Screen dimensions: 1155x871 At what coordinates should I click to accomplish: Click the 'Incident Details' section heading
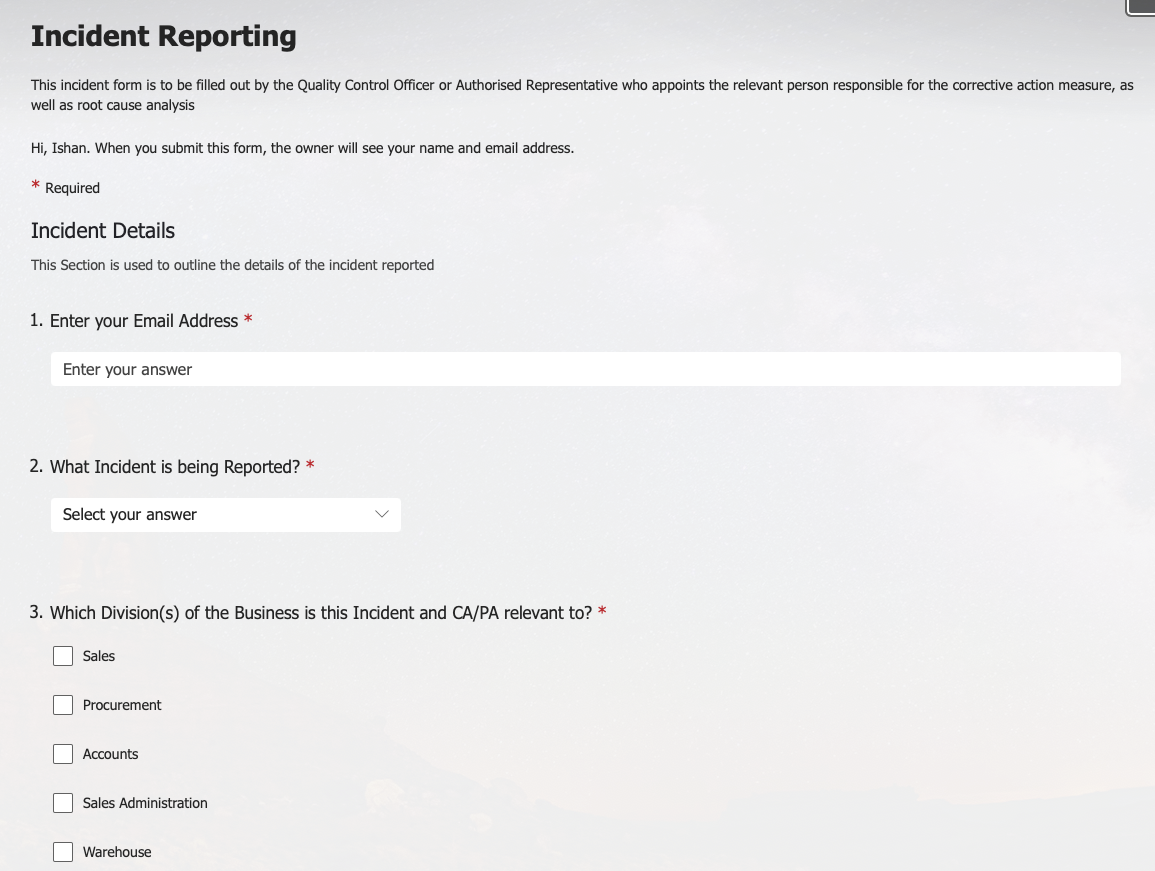coord(103,231)
